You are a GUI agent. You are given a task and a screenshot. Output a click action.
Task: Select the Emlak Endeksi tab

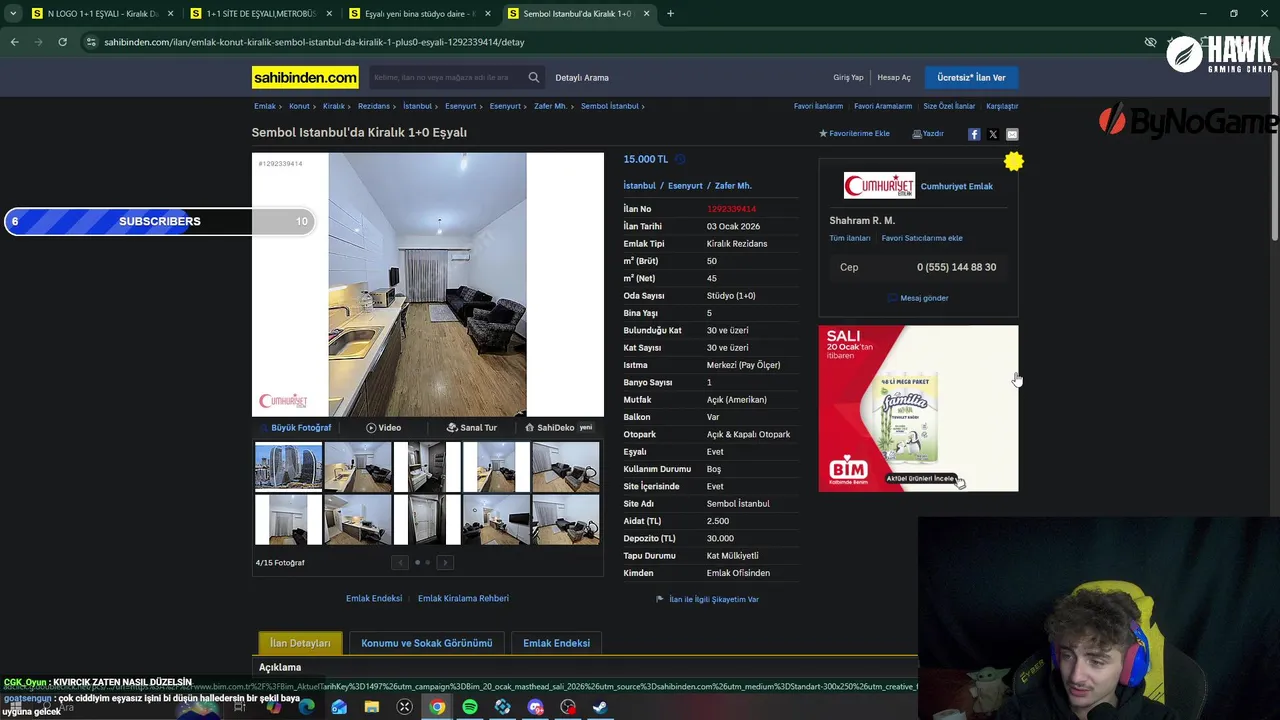pyautogui.click(x=556, y=643)
